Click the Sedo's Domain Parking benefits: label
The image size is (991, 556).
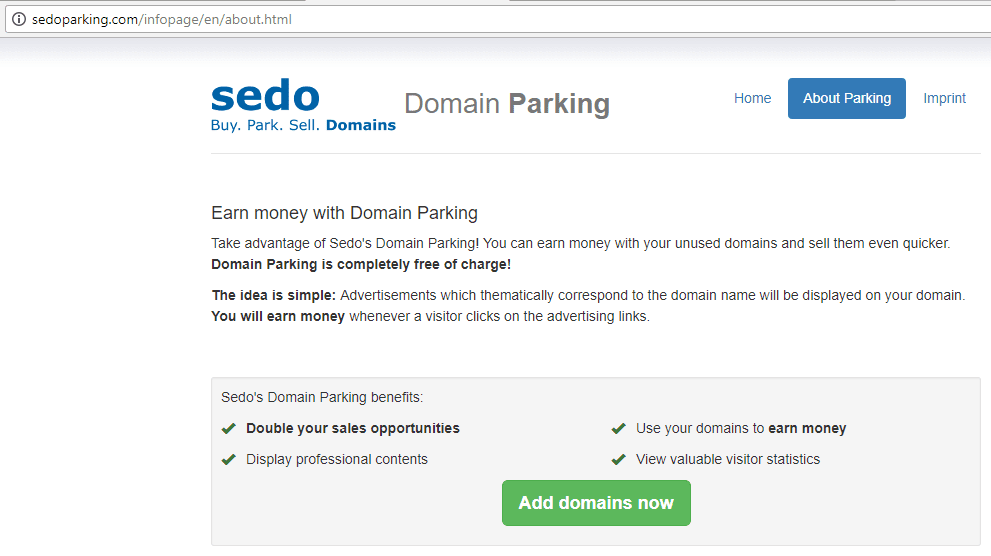(x=322, y=397)
